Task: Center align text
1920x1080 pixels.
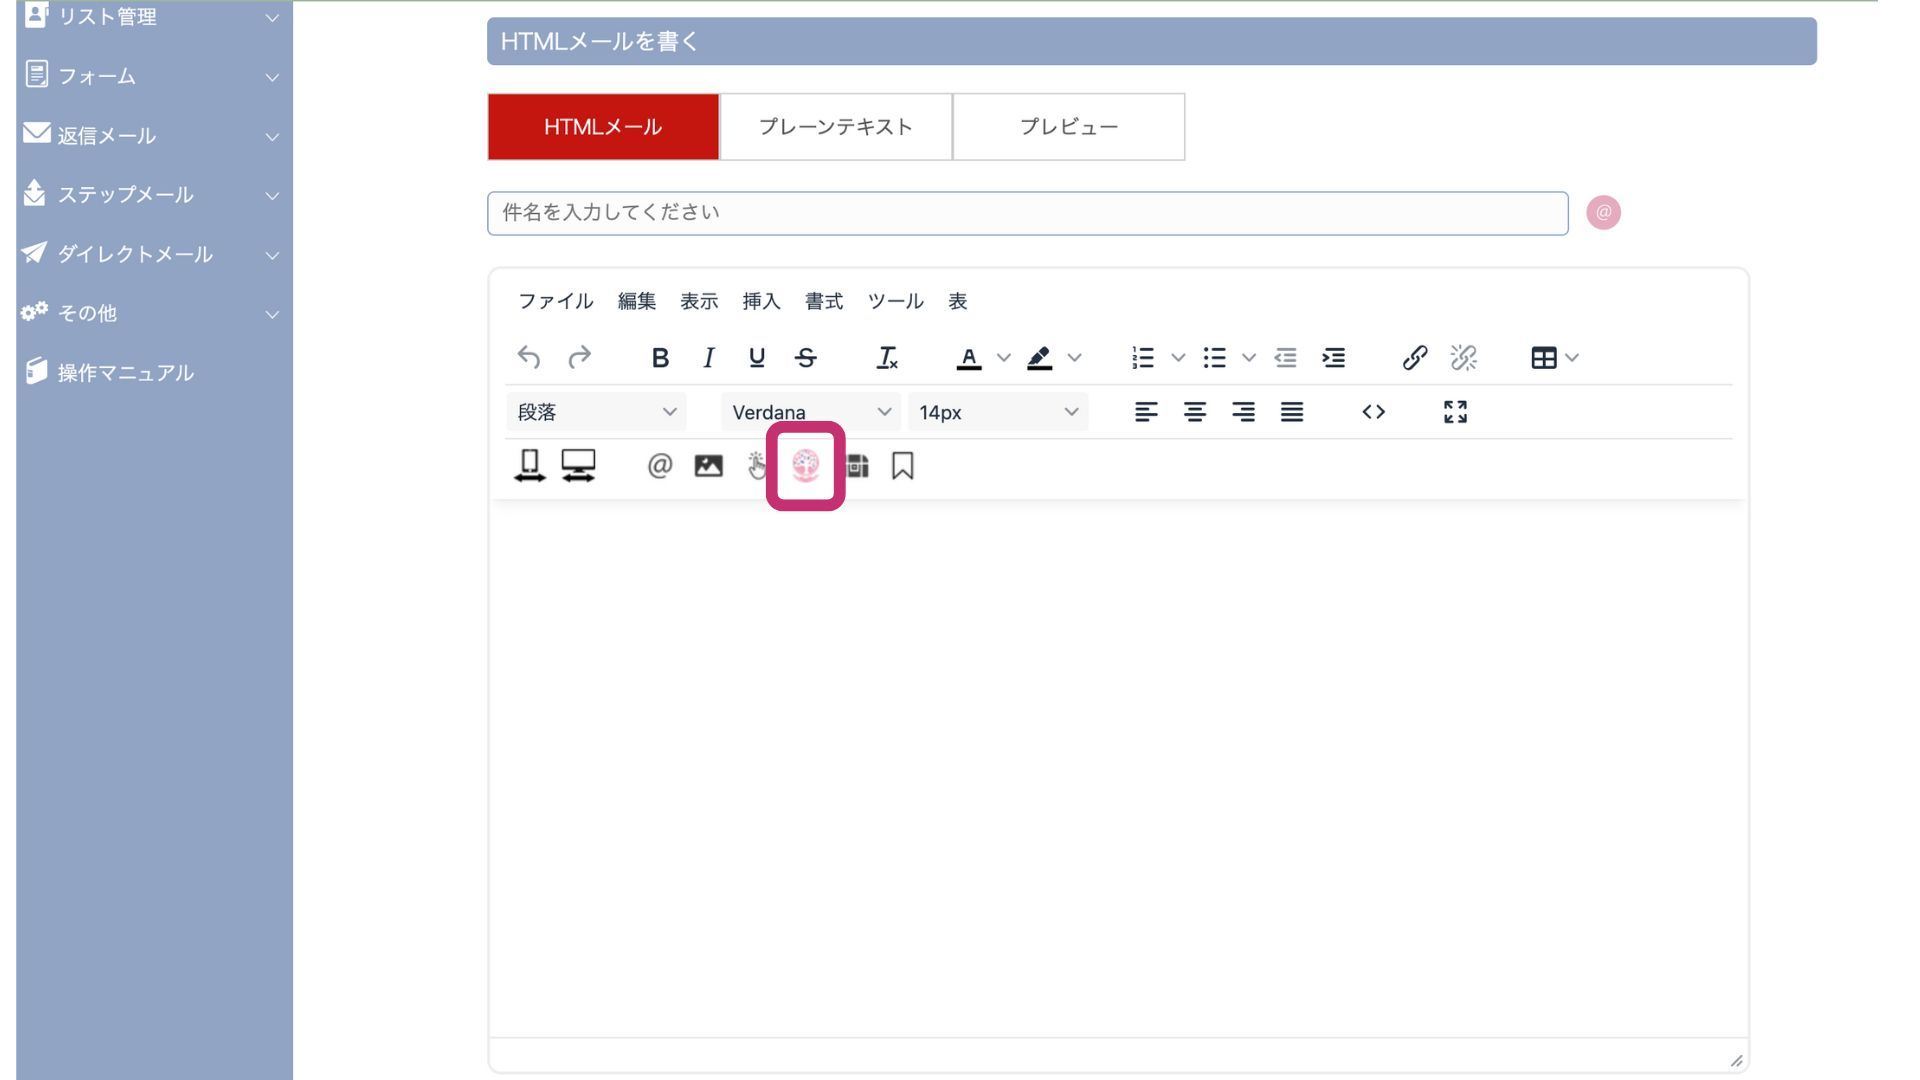Action: coord(1195,412)
